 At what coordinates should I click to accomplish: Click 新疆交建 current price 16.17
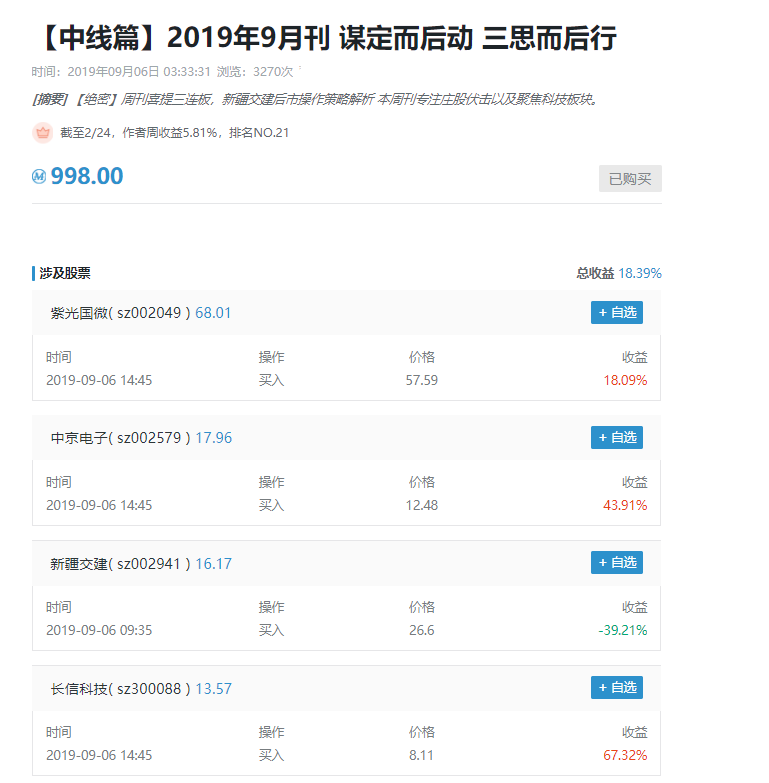[214, 564]
